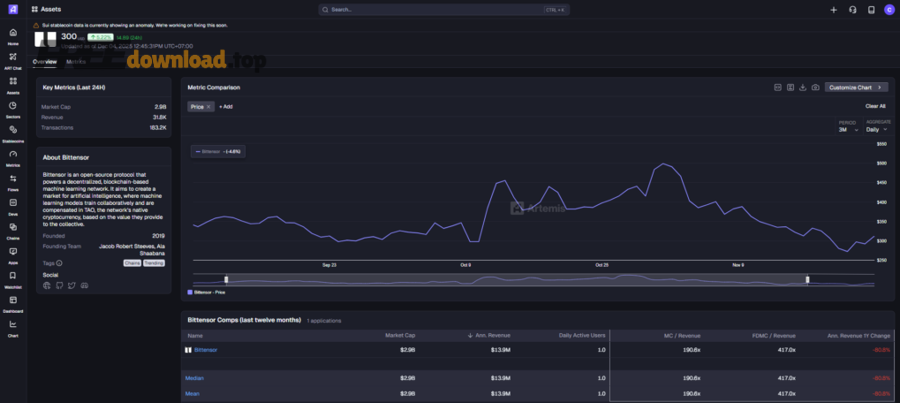Click the Assets breadcrumb title in the top bar
This screenshot has height=403, width=900.
51,10
